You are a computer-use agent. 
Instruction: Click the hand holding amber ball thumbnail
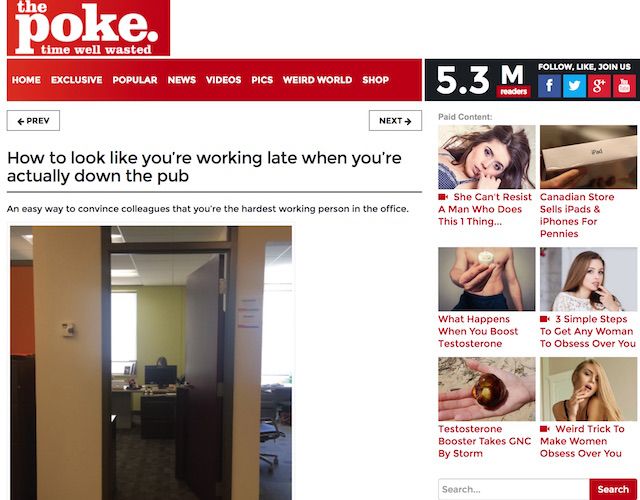(487, 389)
